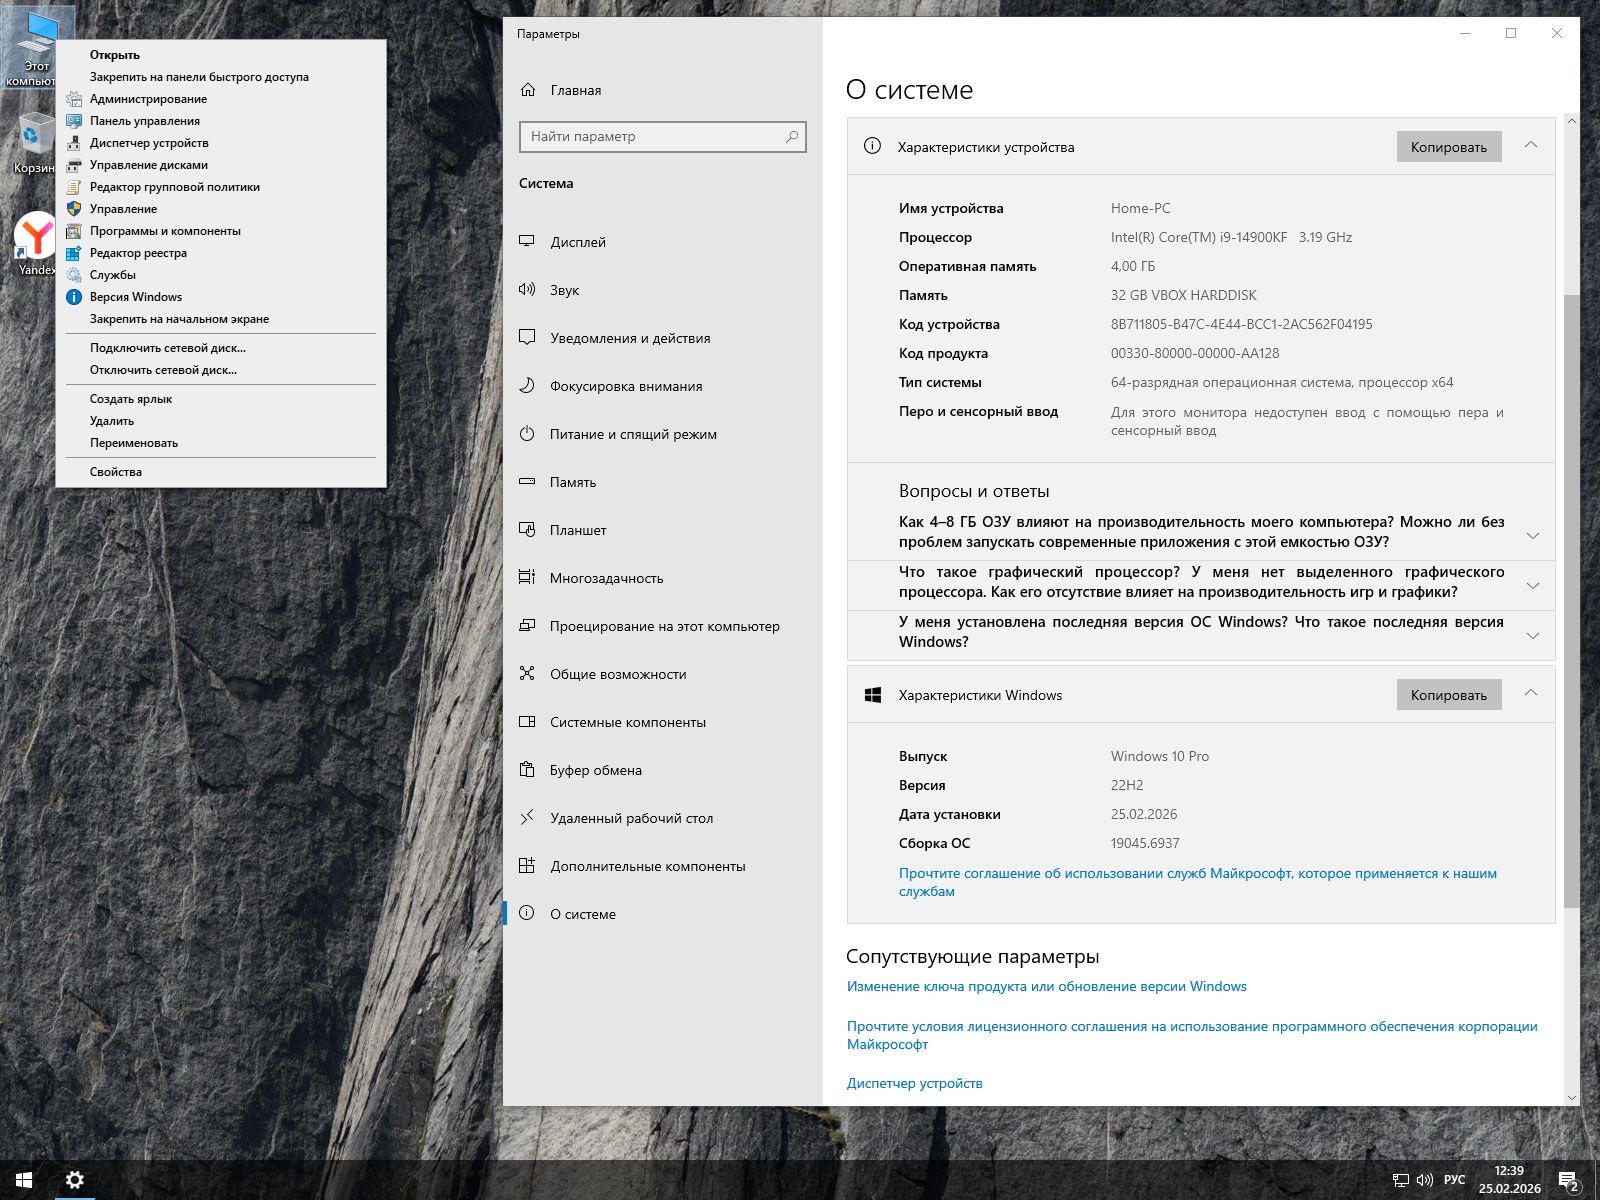The height and width of the screenshot is (1200, 1600).
Task: Click the Remote Desktop icon in sidebar
Action: tap(527, 818)
